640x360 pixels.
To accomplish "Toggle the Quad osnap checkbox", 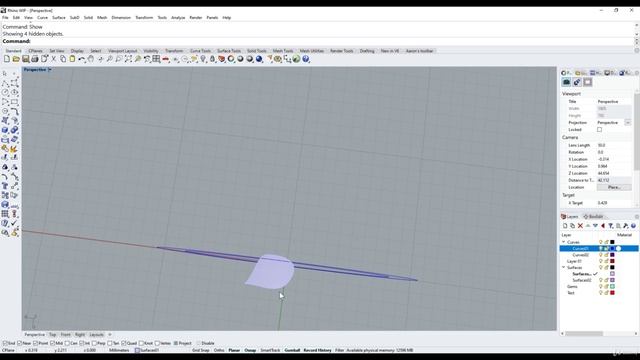I will click(124, 343).
